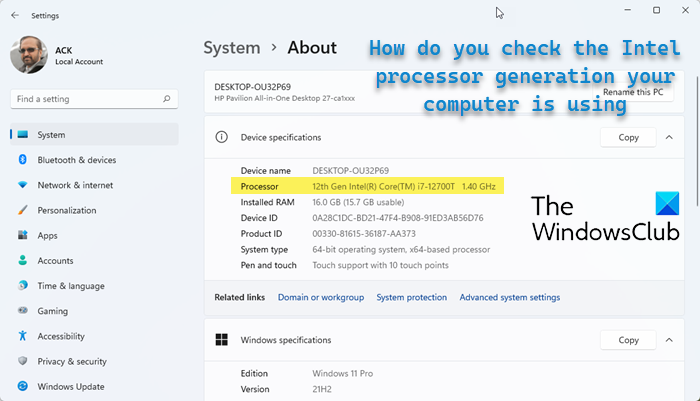Click the Network & internet wifi icon
Viewport: 700px width, 401px height.
pos(23,184)
